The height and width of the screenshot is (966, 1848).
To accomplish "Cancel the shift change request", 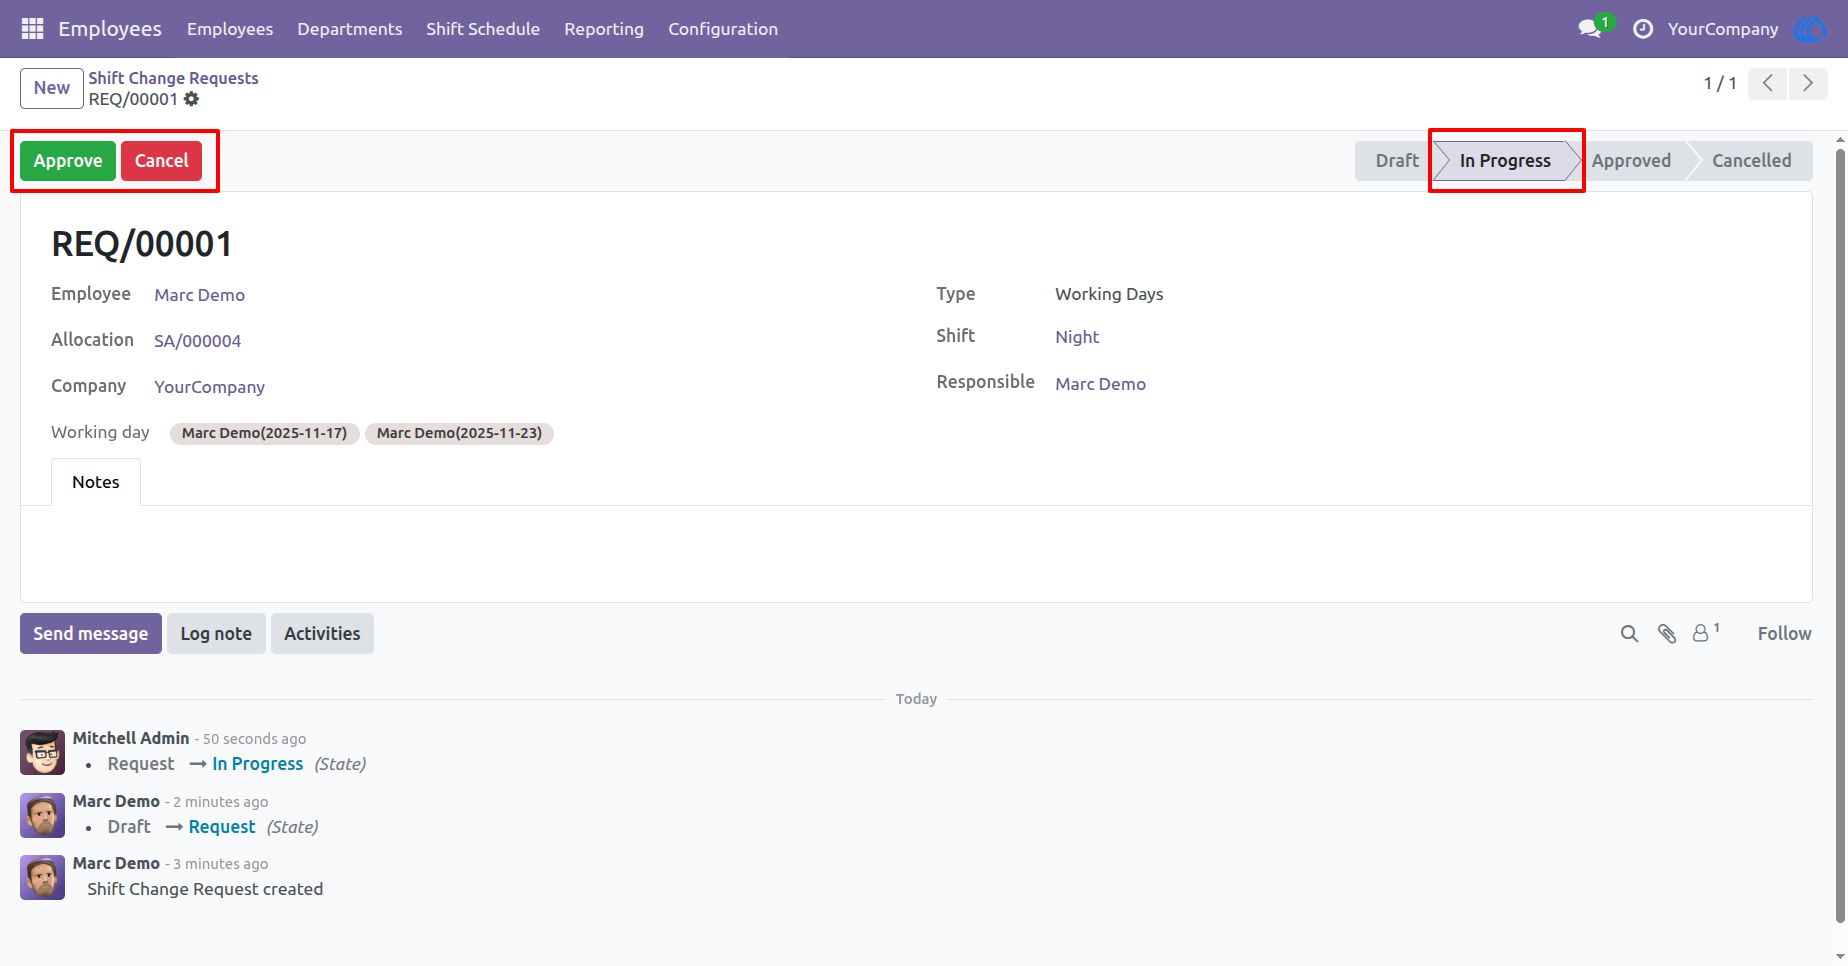I will pyautogui.click(x=161, y=161).
